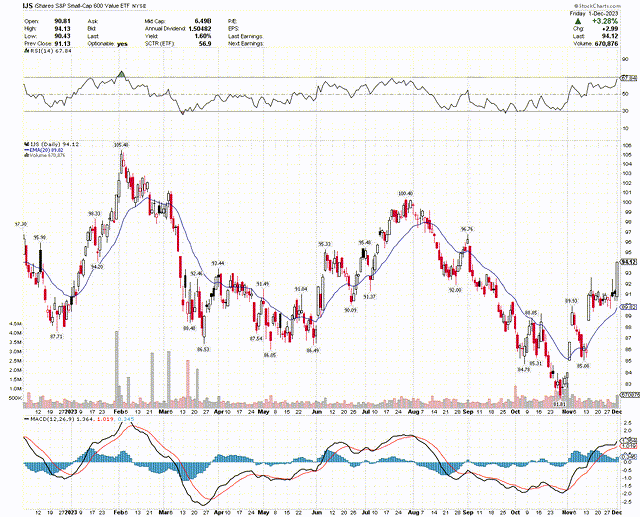Click the Low value 90.43
The image size is (640, 517).
pyautogui.click(x=62, y=36)
